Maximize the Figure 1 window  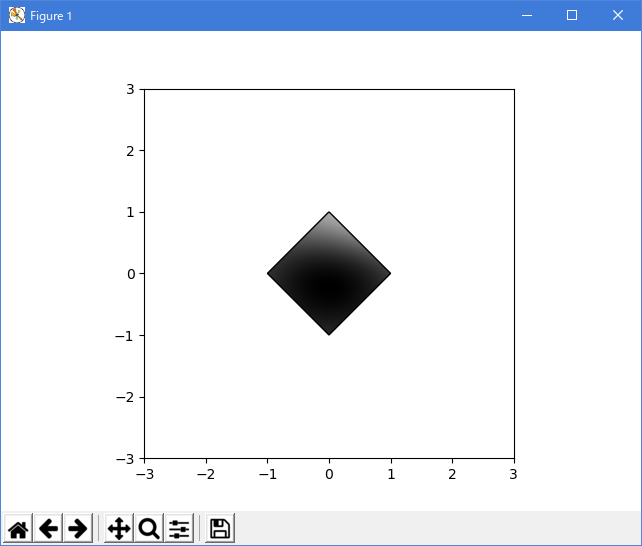point(572,16)
